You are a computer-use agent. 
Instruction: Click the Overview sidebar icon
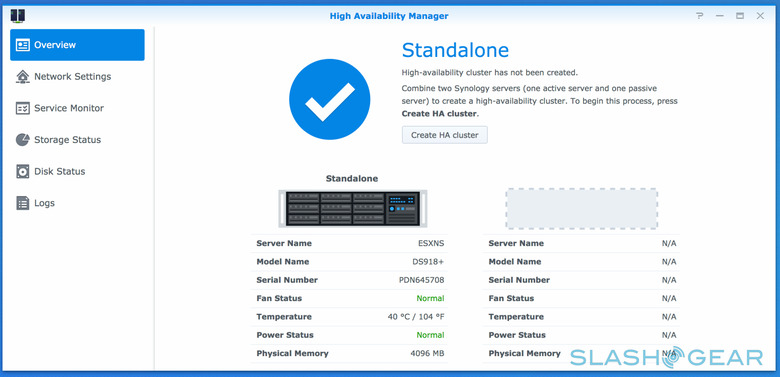[22, 45]
